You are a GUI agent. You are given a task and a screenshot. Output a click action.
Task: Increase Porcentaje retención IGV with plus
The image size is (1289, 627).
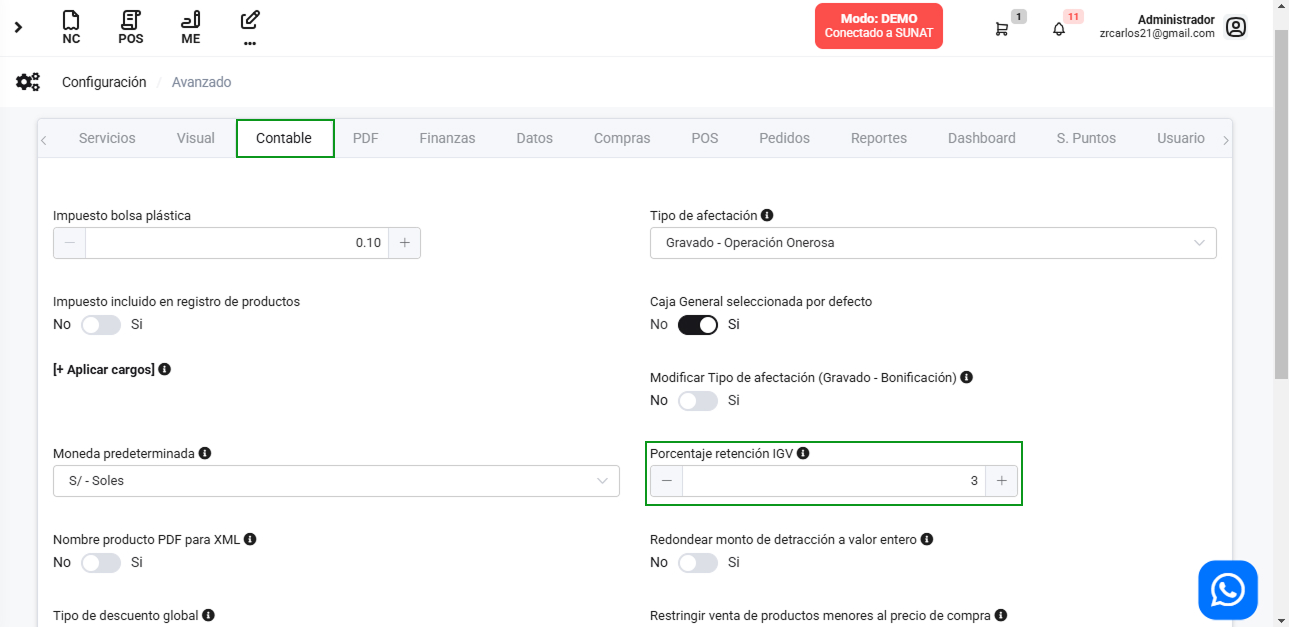[1001, 481]
